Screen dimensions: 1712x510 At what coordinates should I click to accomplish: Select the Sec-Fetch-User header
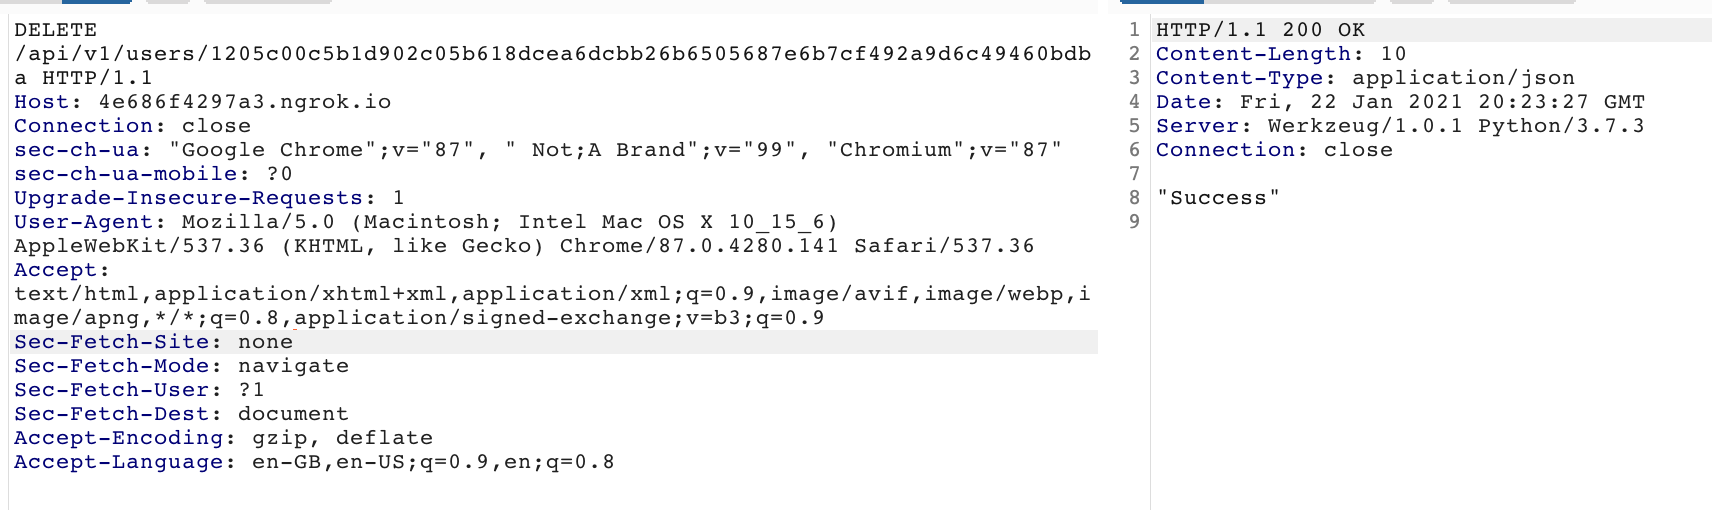pos(139,390)
